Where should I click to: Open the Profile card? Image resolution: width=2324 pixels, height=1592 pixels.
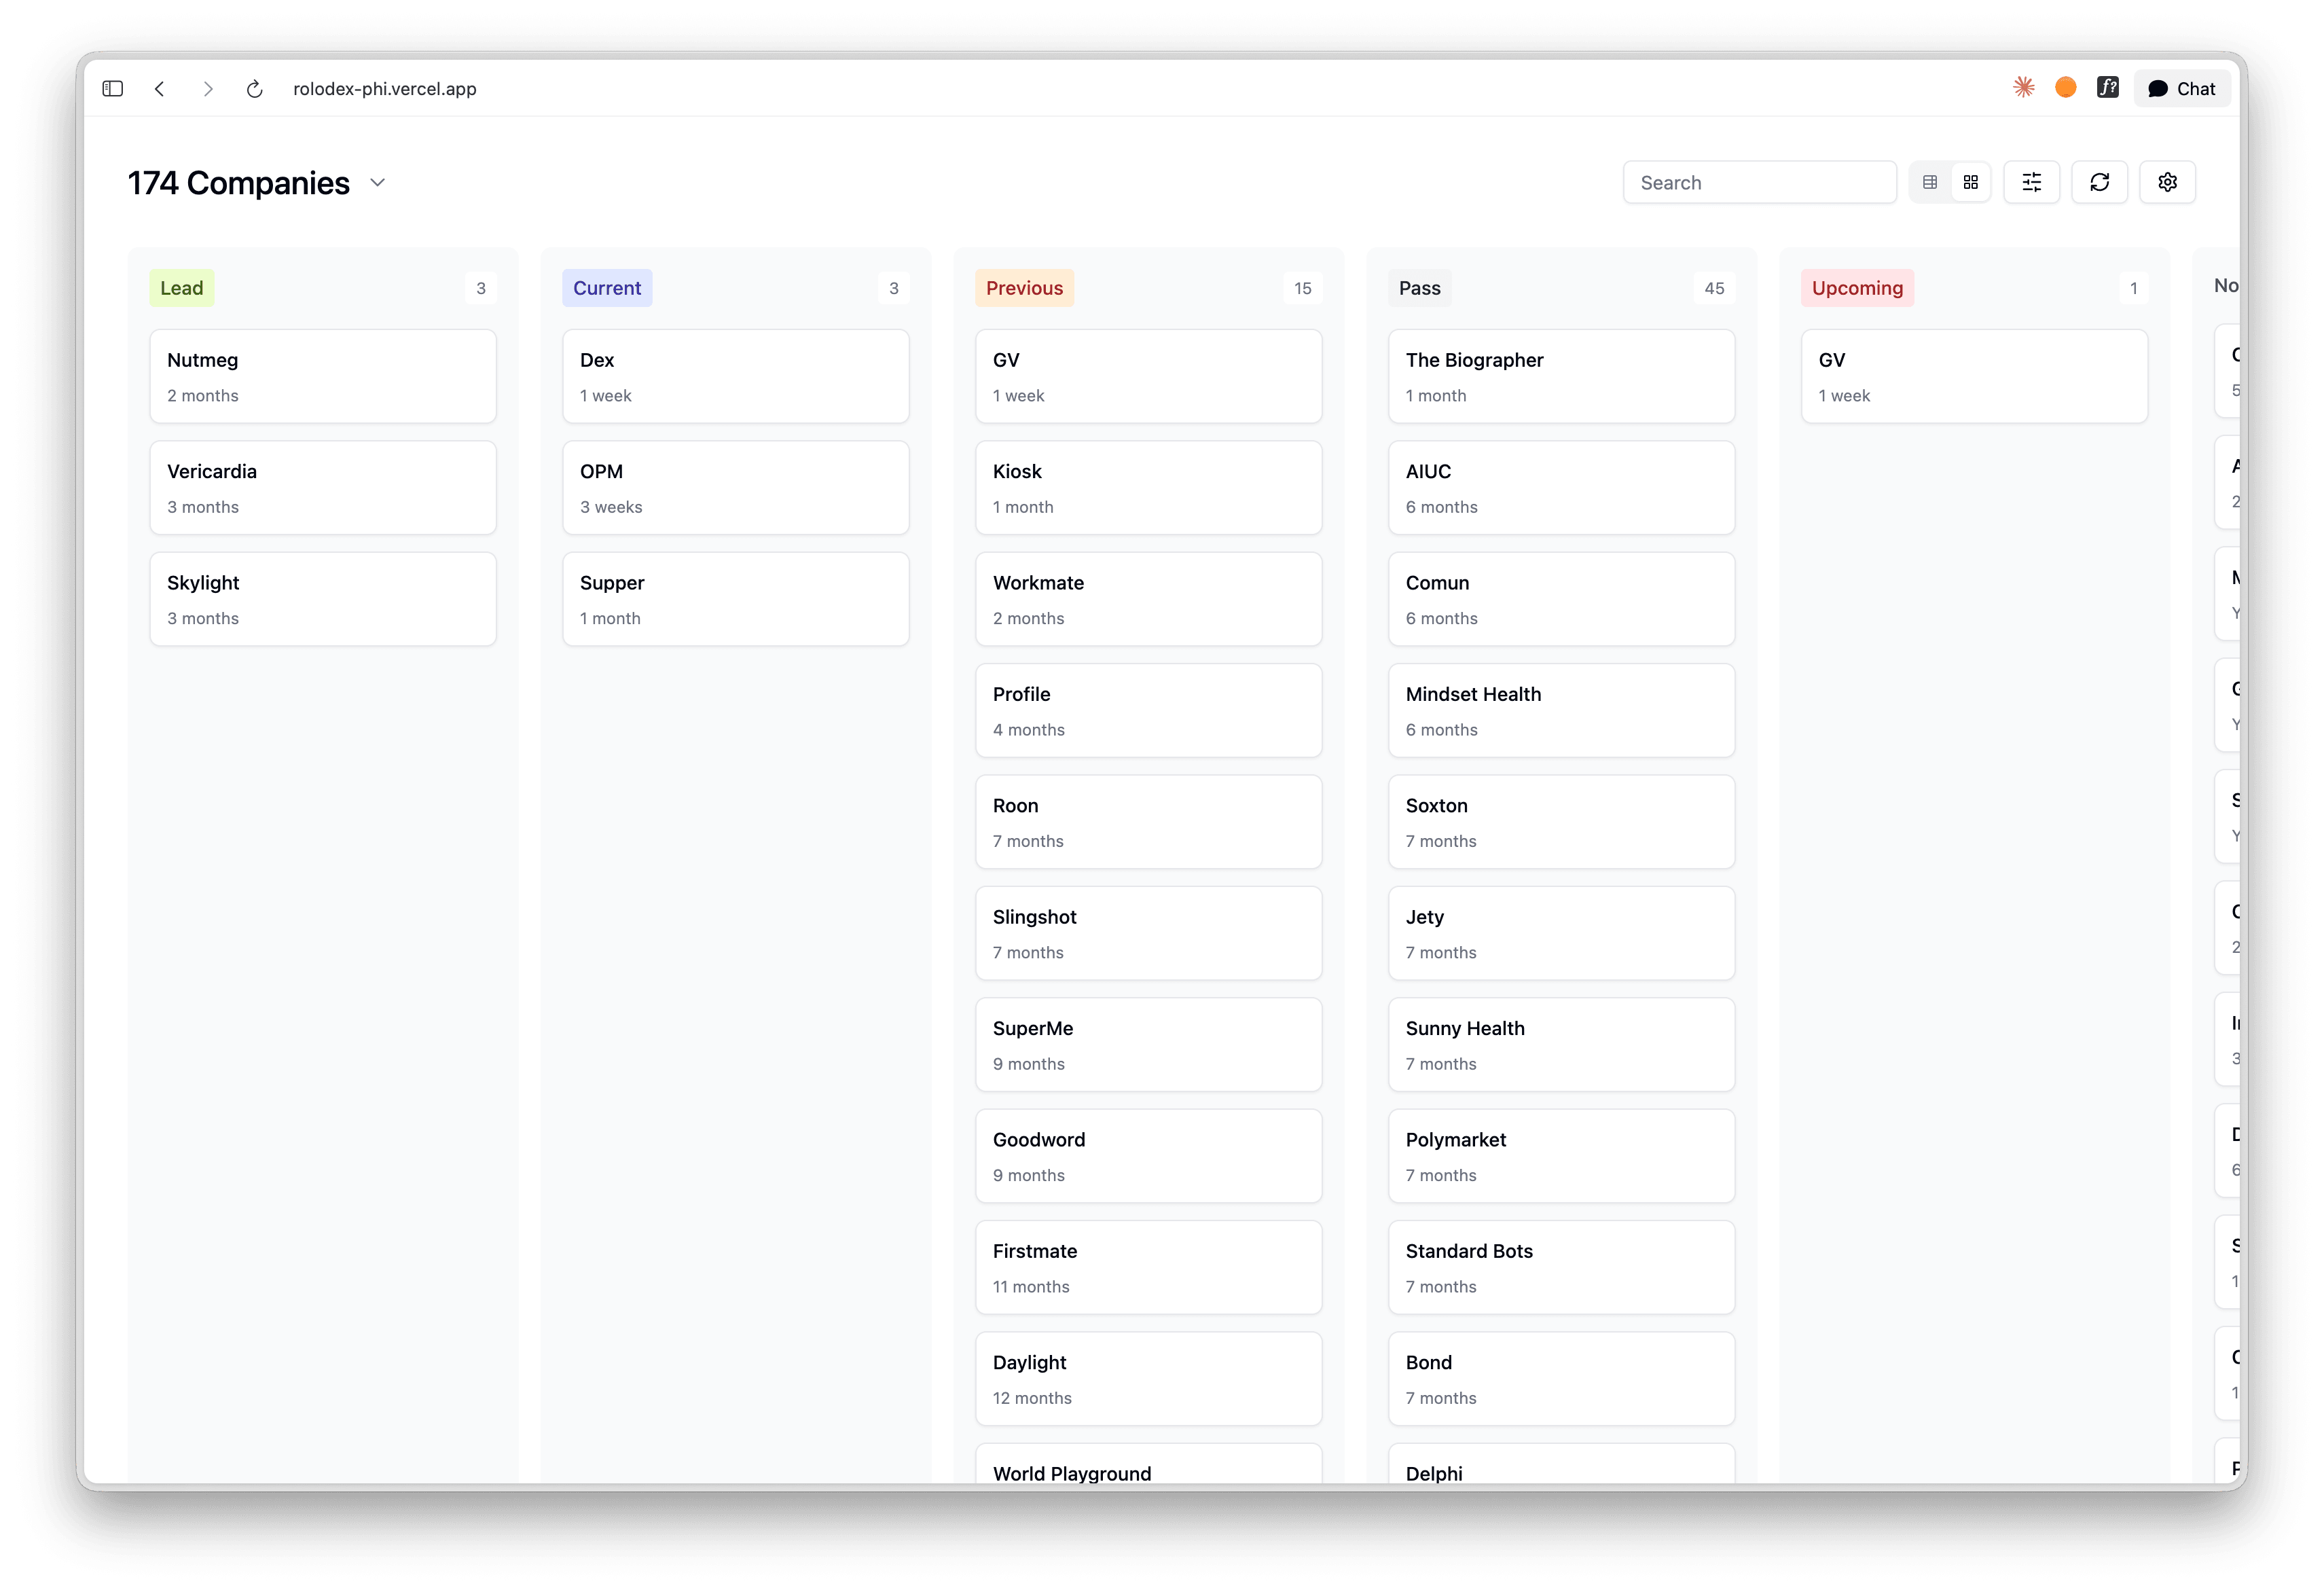(1149, 711)
